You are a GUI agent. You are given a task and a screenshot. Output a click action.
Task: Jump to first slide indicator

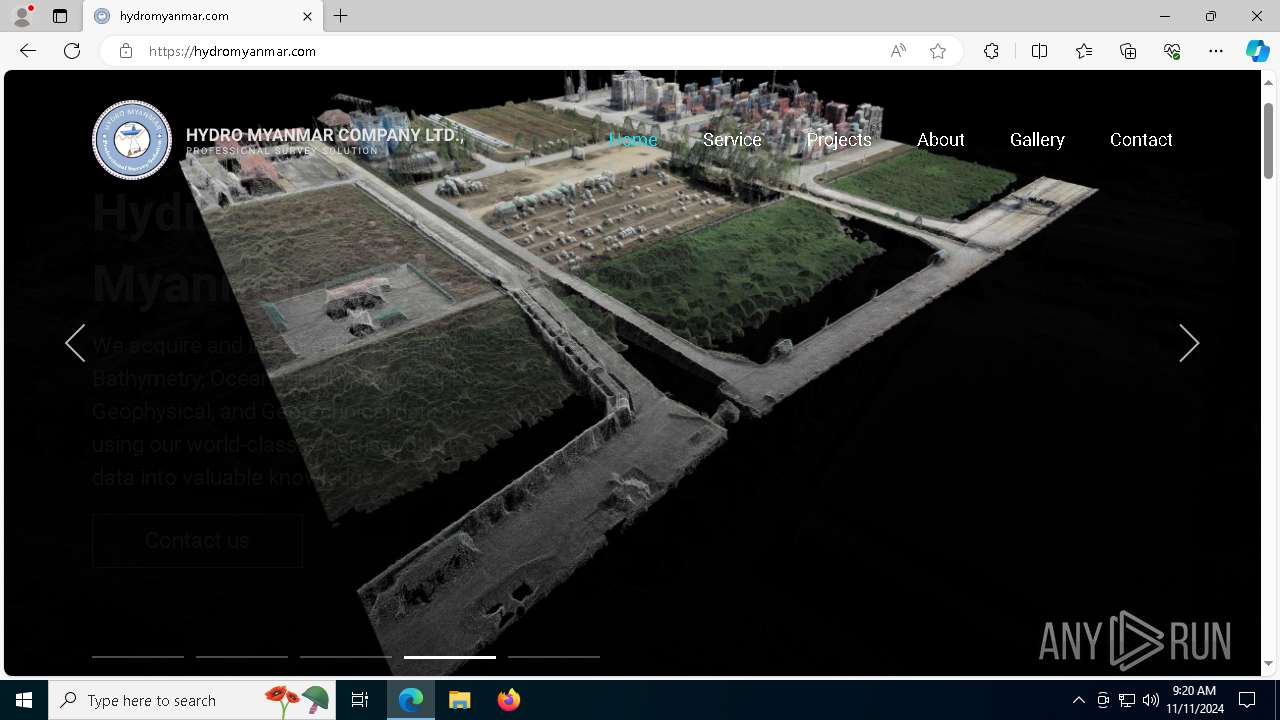tap(138, 657)
